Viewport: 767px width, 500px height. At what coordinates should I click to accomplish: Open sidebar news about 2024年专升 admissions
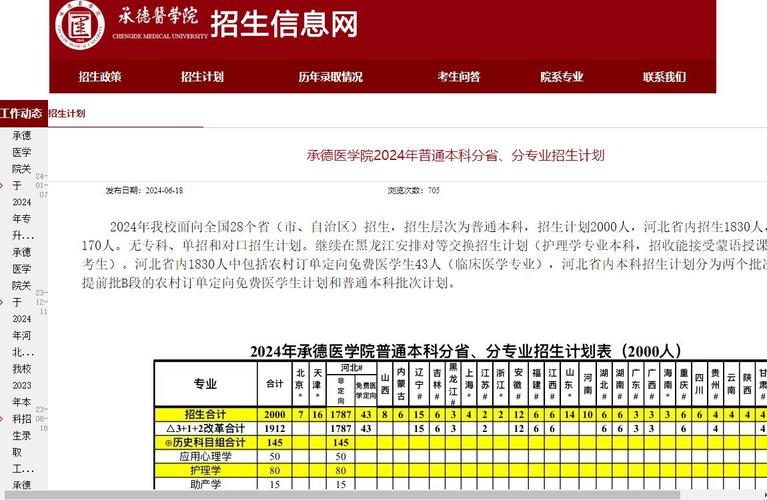click(x=22, y=185)
